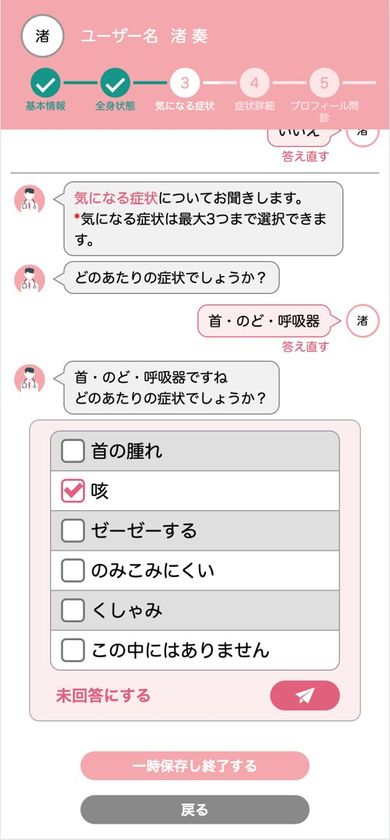Uncheck the 咳 checkbox
The width and height of the screenshot is (390, 840).
pyautogui.click(x=73, y=491)
